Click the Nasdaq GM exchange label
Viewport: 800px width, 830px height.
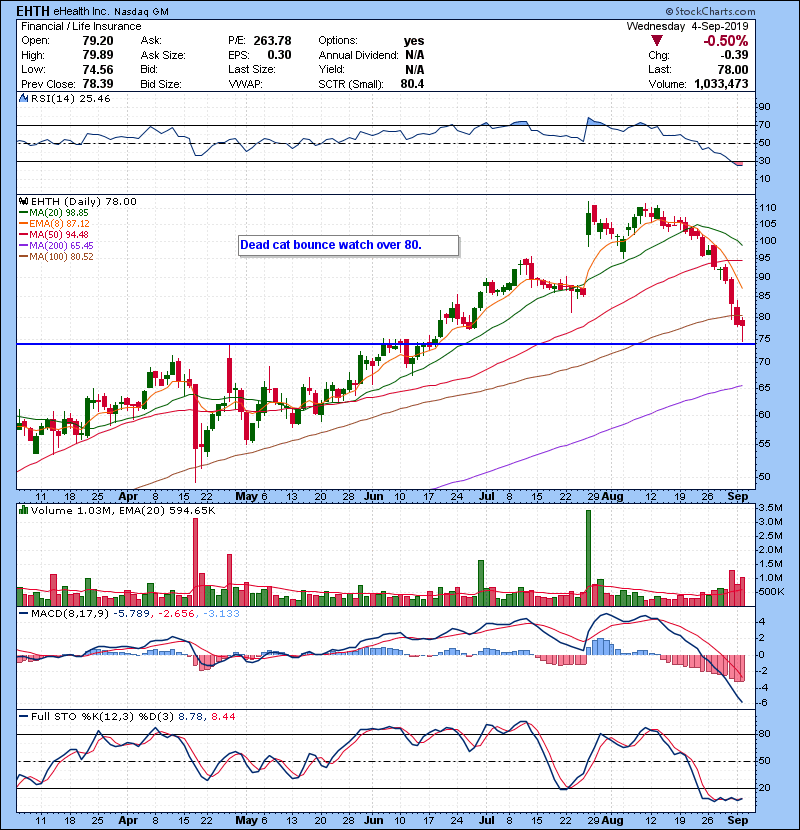[141, 12]
